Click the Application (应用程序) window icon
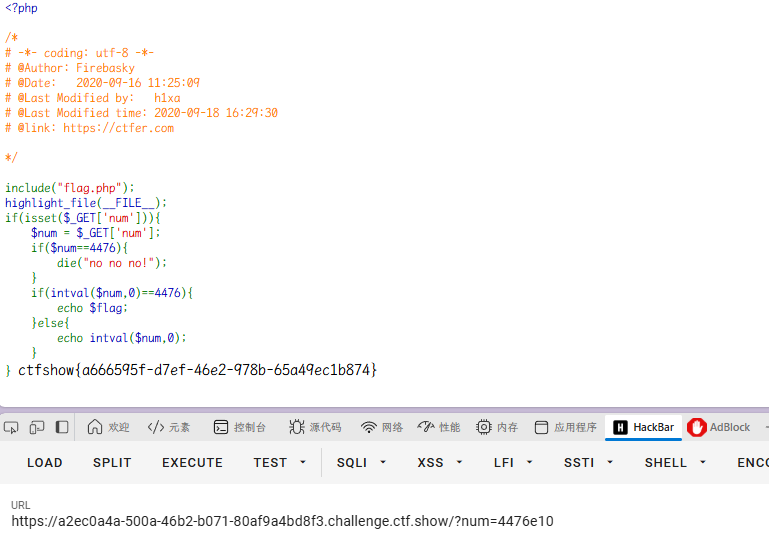Screen dimensions: 769x537 pos(541,427)
